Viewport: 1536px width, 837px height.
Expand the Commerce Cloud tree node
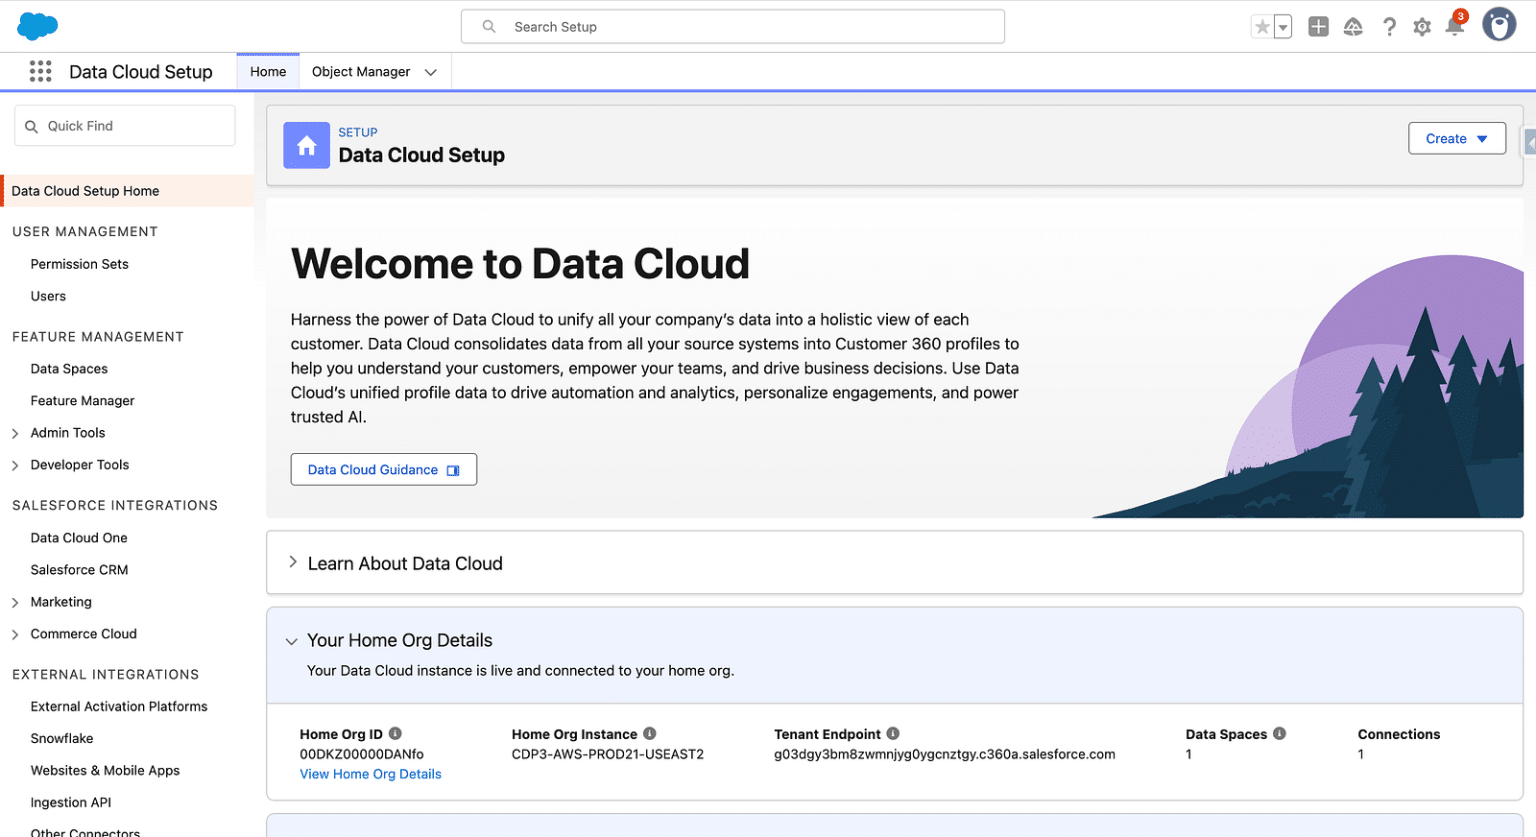point(15,634)
